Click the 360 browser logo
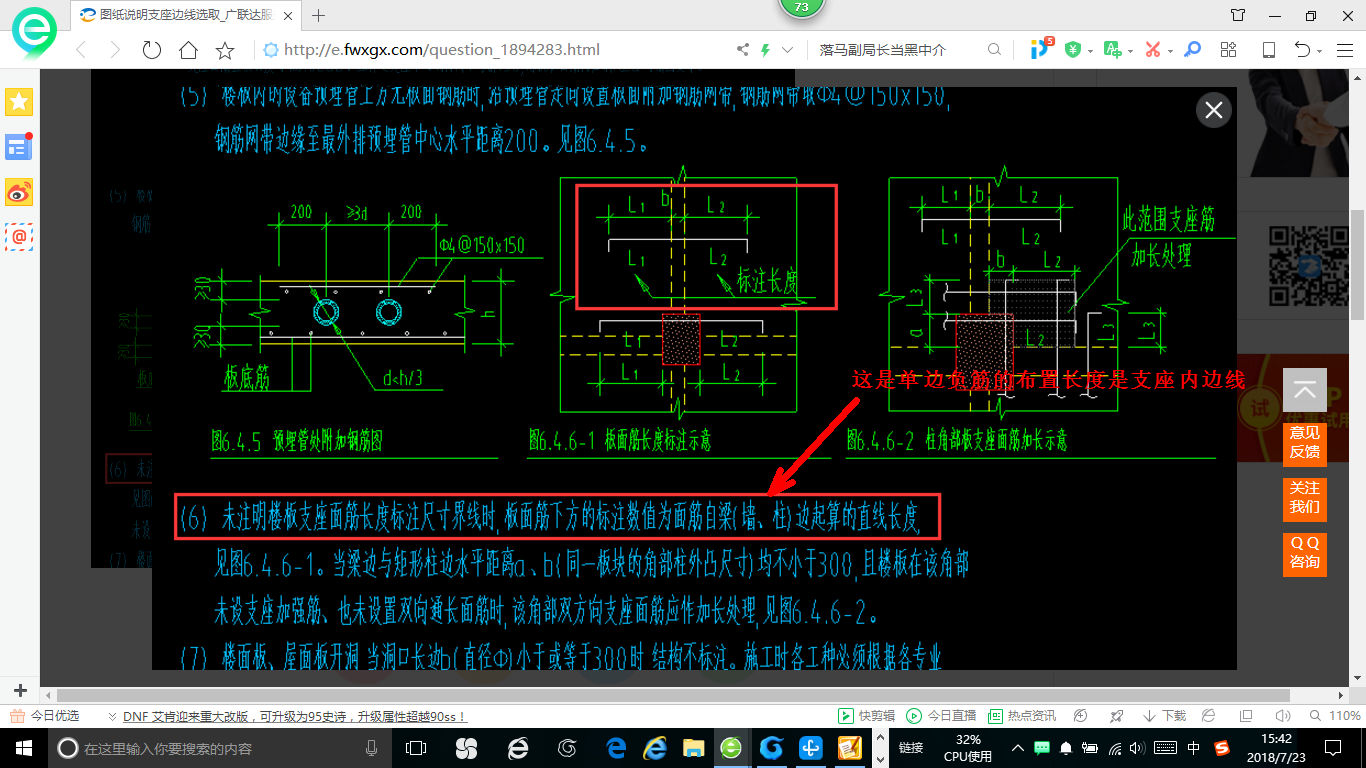 (x=35, y=31)
